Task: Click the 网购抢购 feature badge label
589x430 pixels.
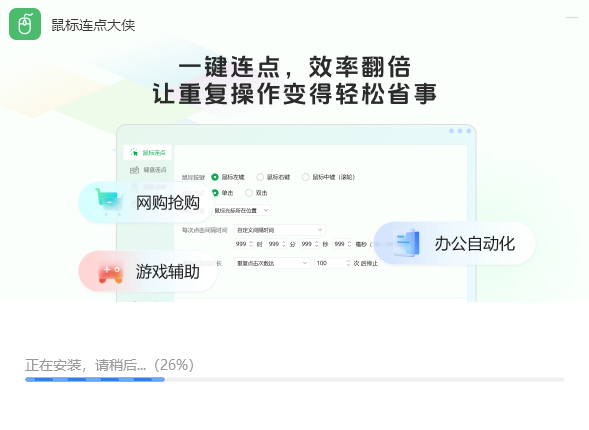Action: pyautogui.click(x=168, y=203)
